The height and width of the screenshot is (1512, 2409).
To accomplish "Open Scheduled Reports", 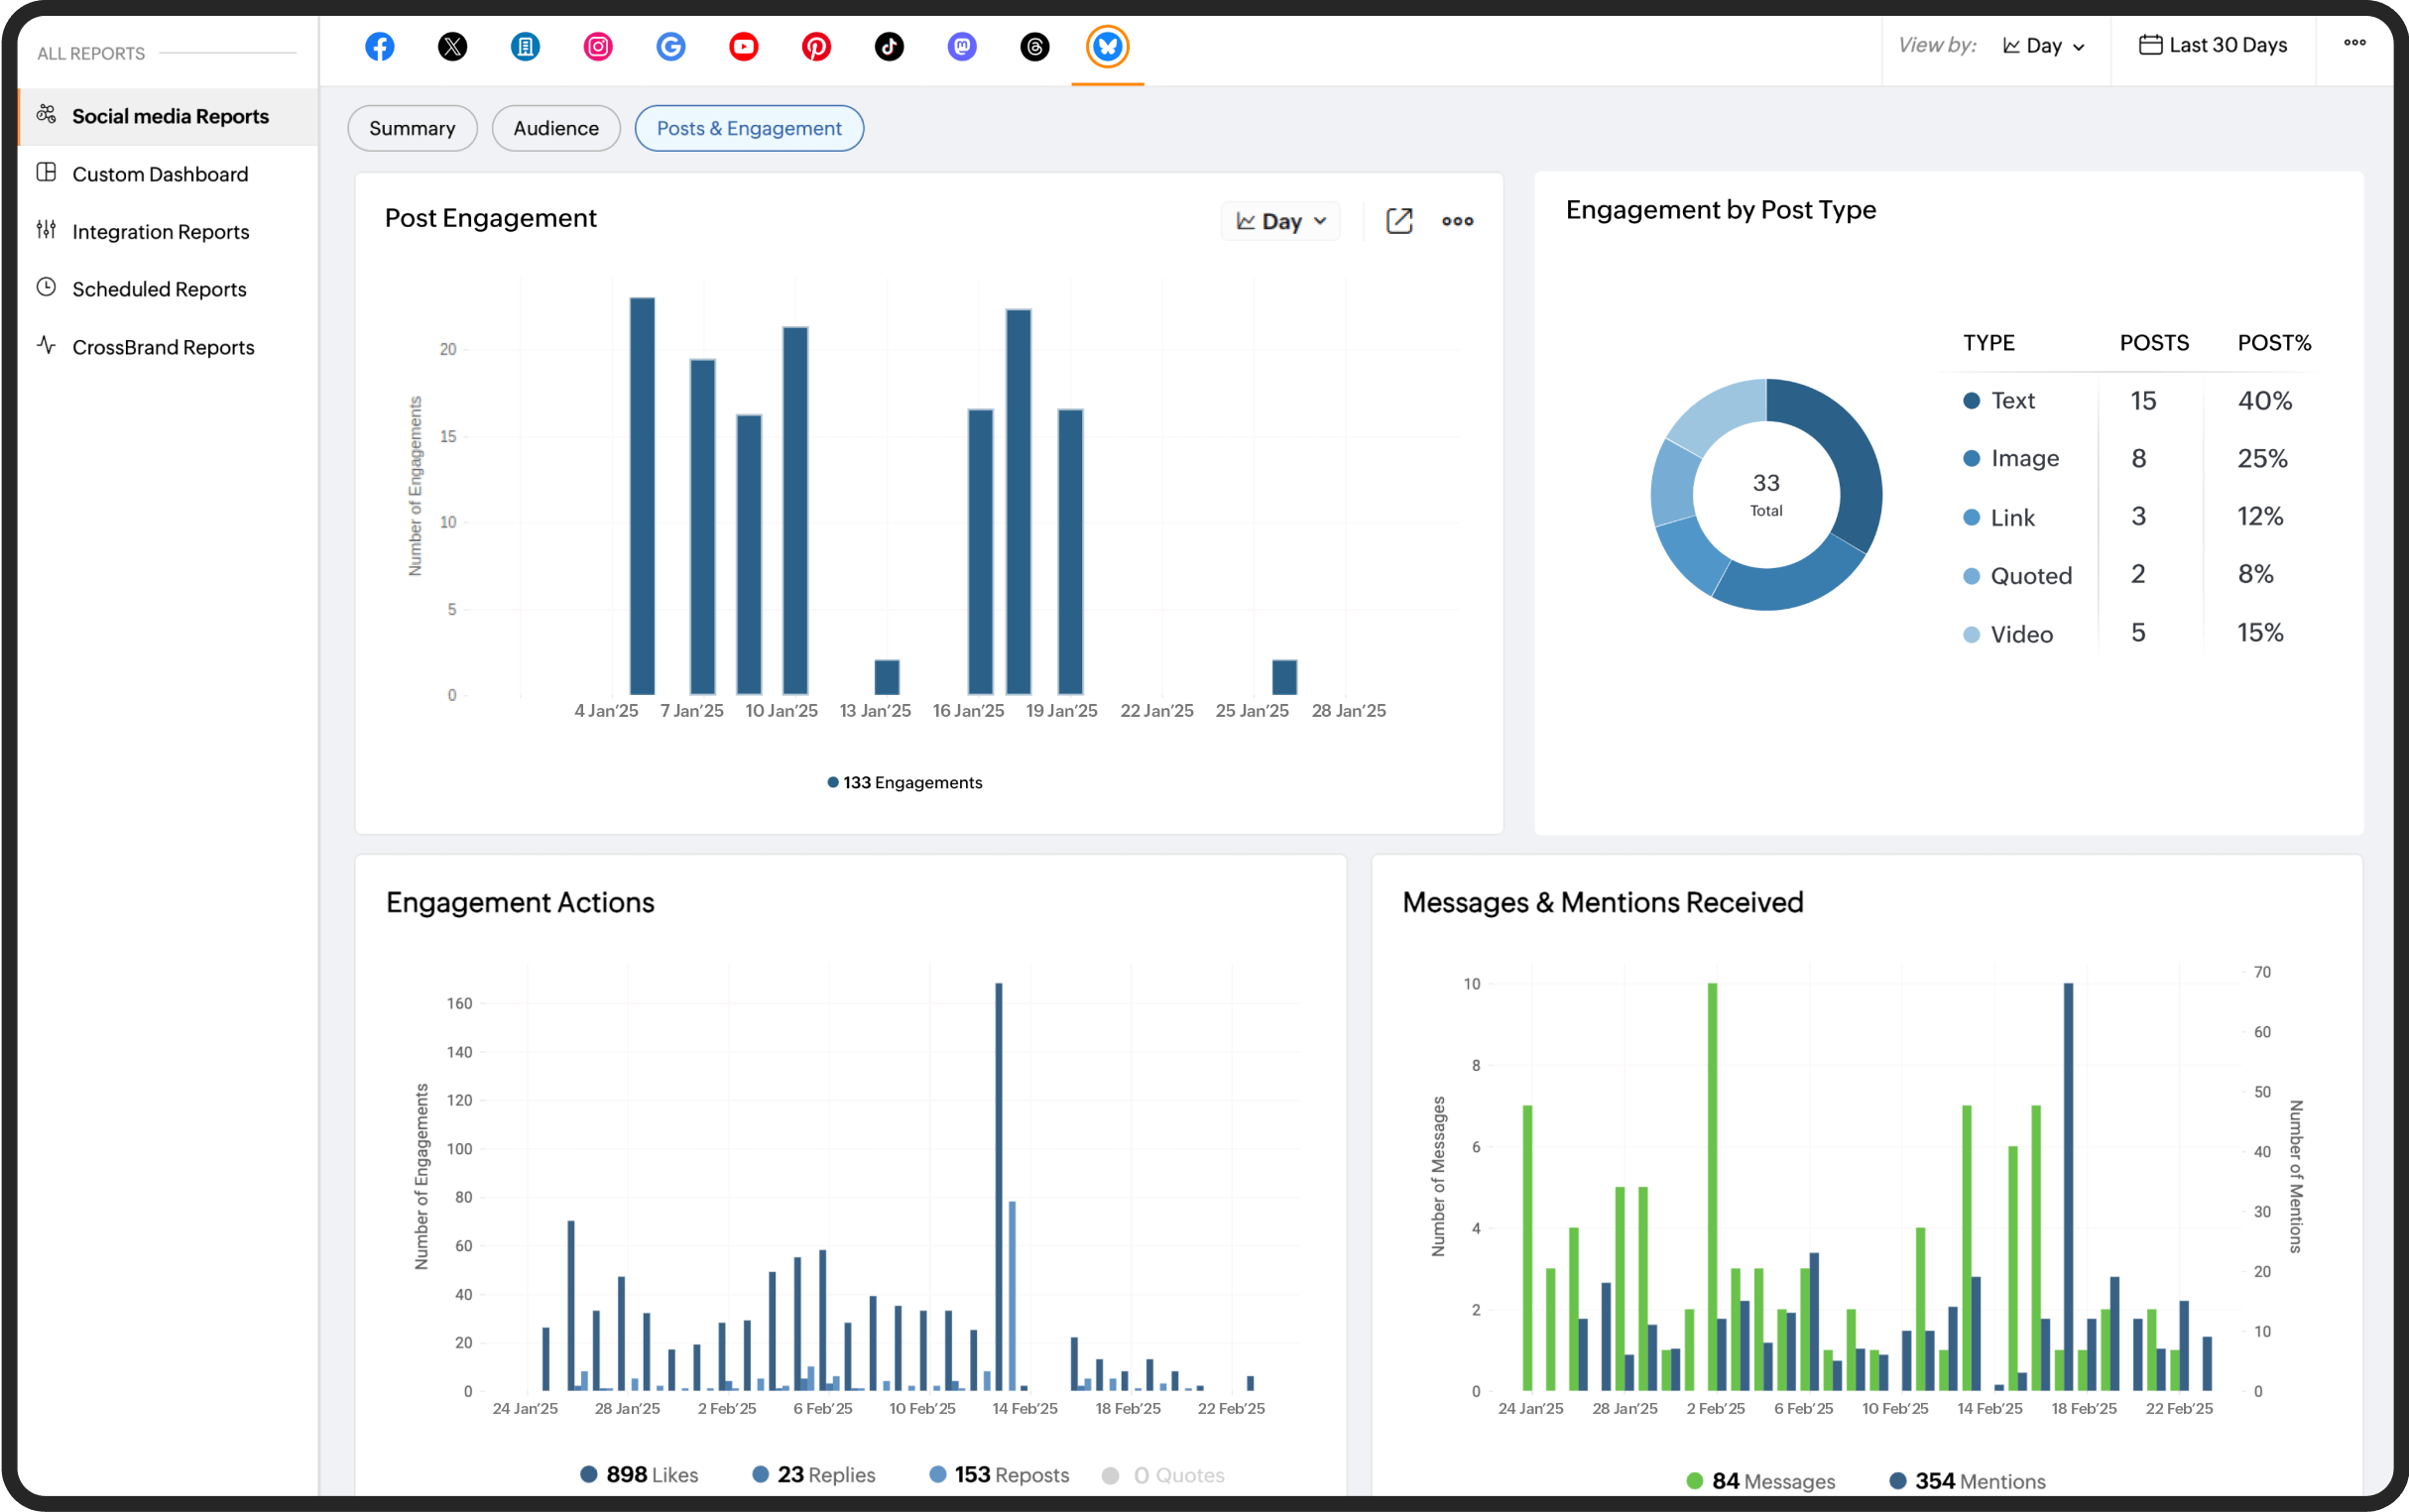I will click(159, 289).
